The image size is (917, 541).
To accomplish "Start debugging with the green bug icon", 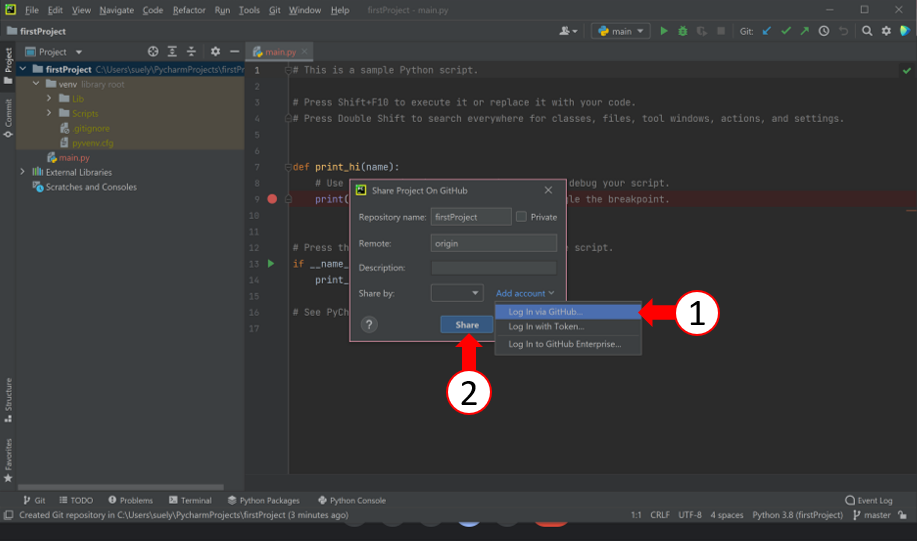I will click(x=682, y=31).
